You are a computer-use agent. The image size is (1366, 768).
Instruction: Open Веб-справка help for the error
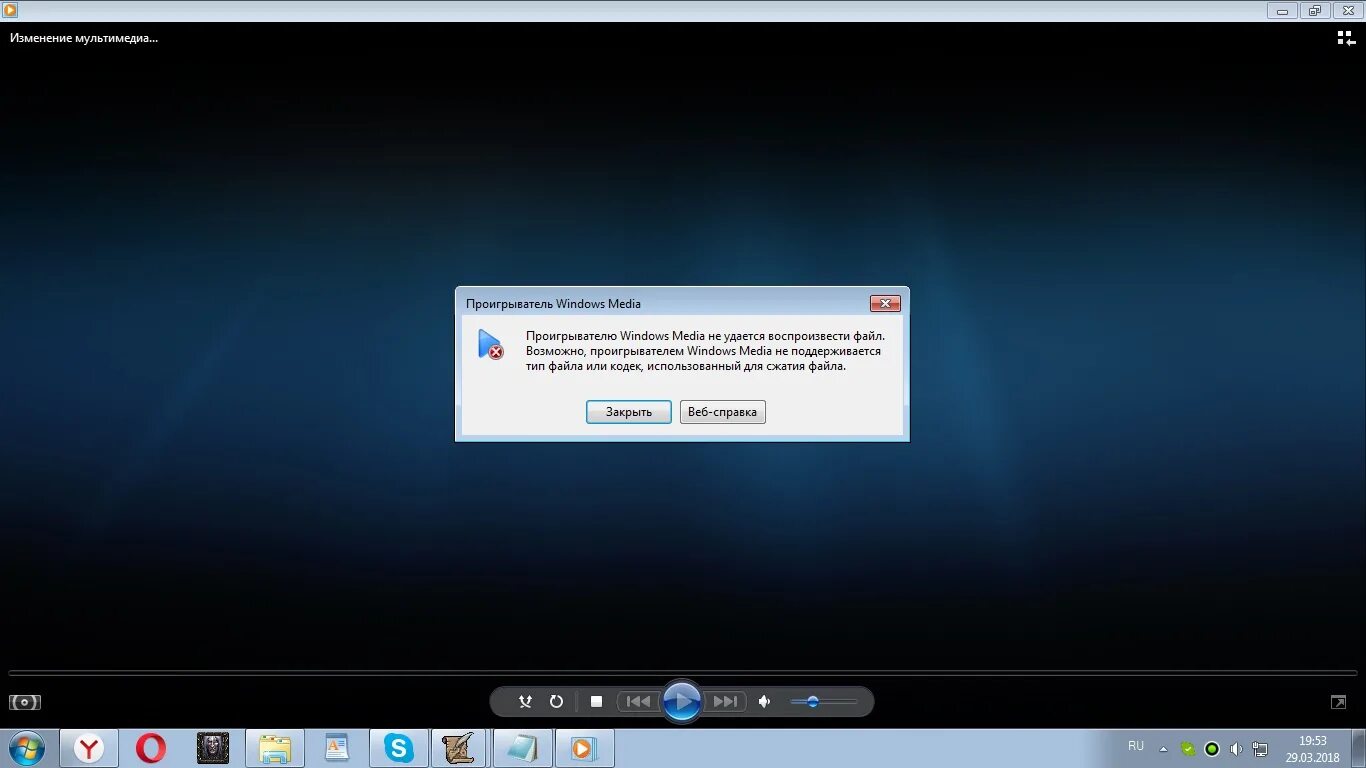pos(722,412)
